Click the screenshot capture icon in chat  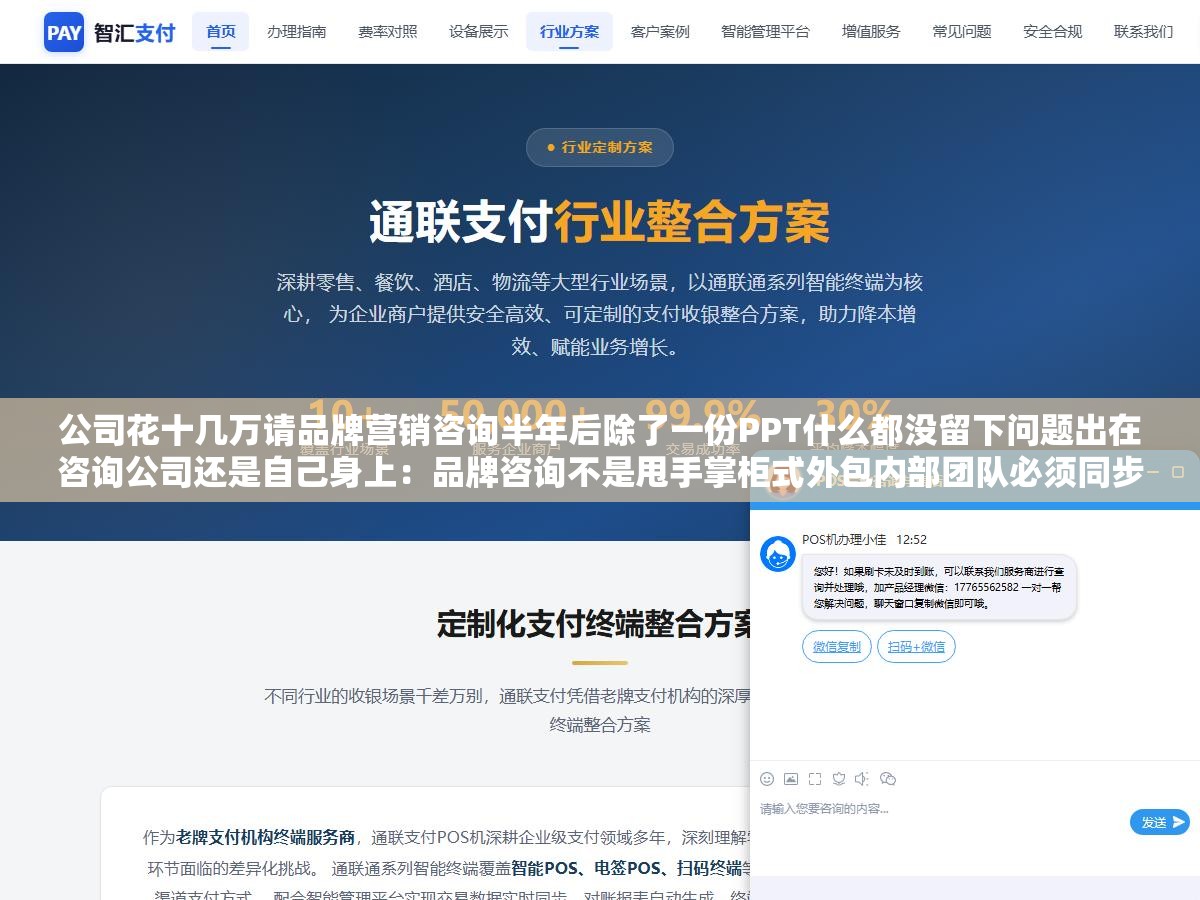click(x=815, y=778)
